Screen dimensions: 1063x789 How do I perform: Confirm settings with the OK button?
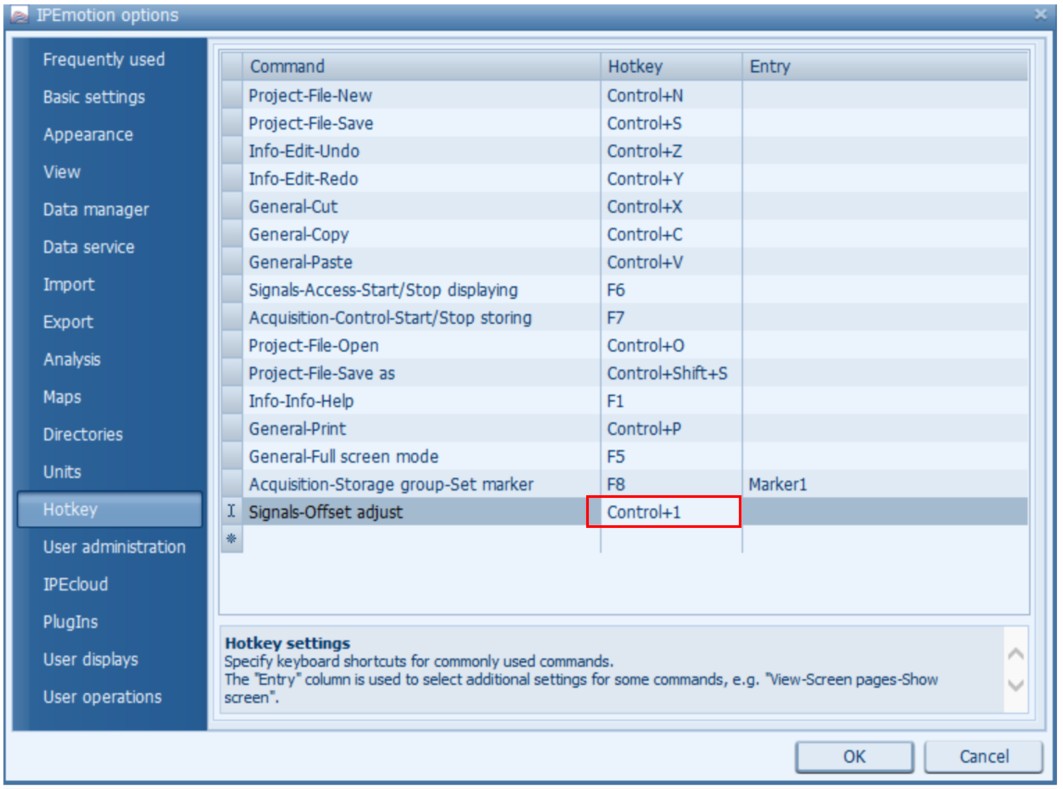tap(854, 756)
